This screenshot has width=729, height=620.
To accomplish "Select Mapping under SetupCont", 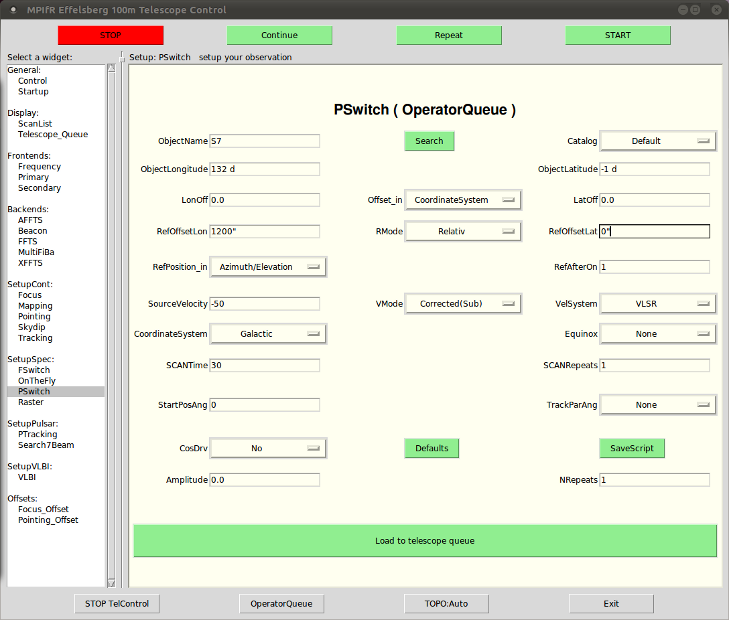I will [35, 306].
